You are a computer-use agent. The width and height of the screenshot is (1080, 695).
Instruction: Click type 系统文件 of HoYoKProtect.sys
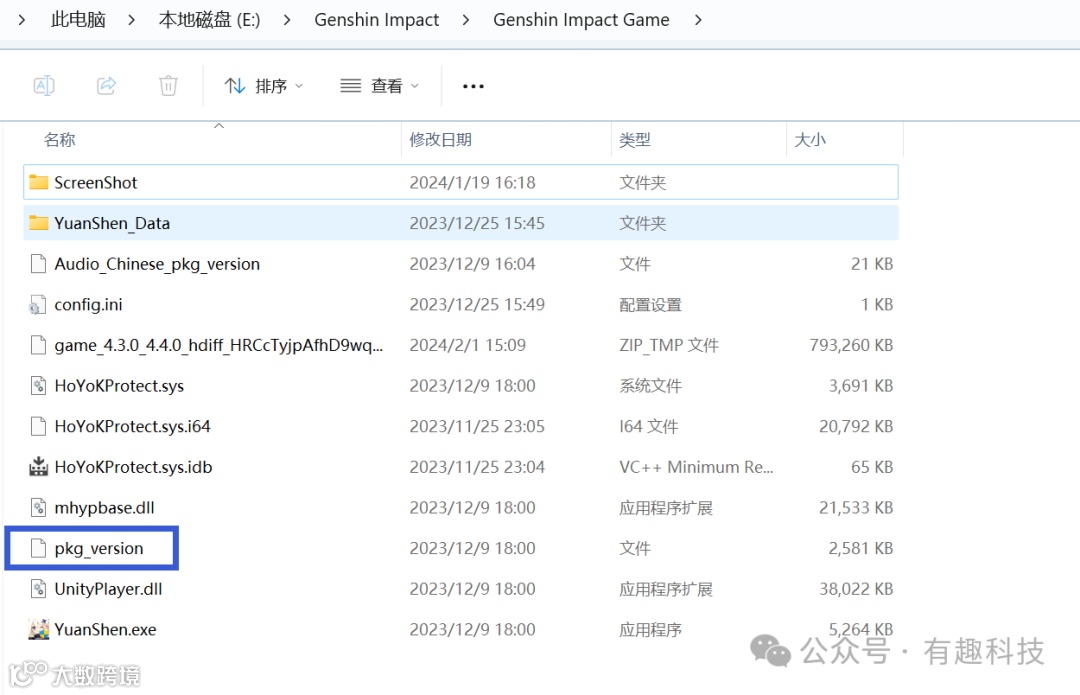(650, 386)
